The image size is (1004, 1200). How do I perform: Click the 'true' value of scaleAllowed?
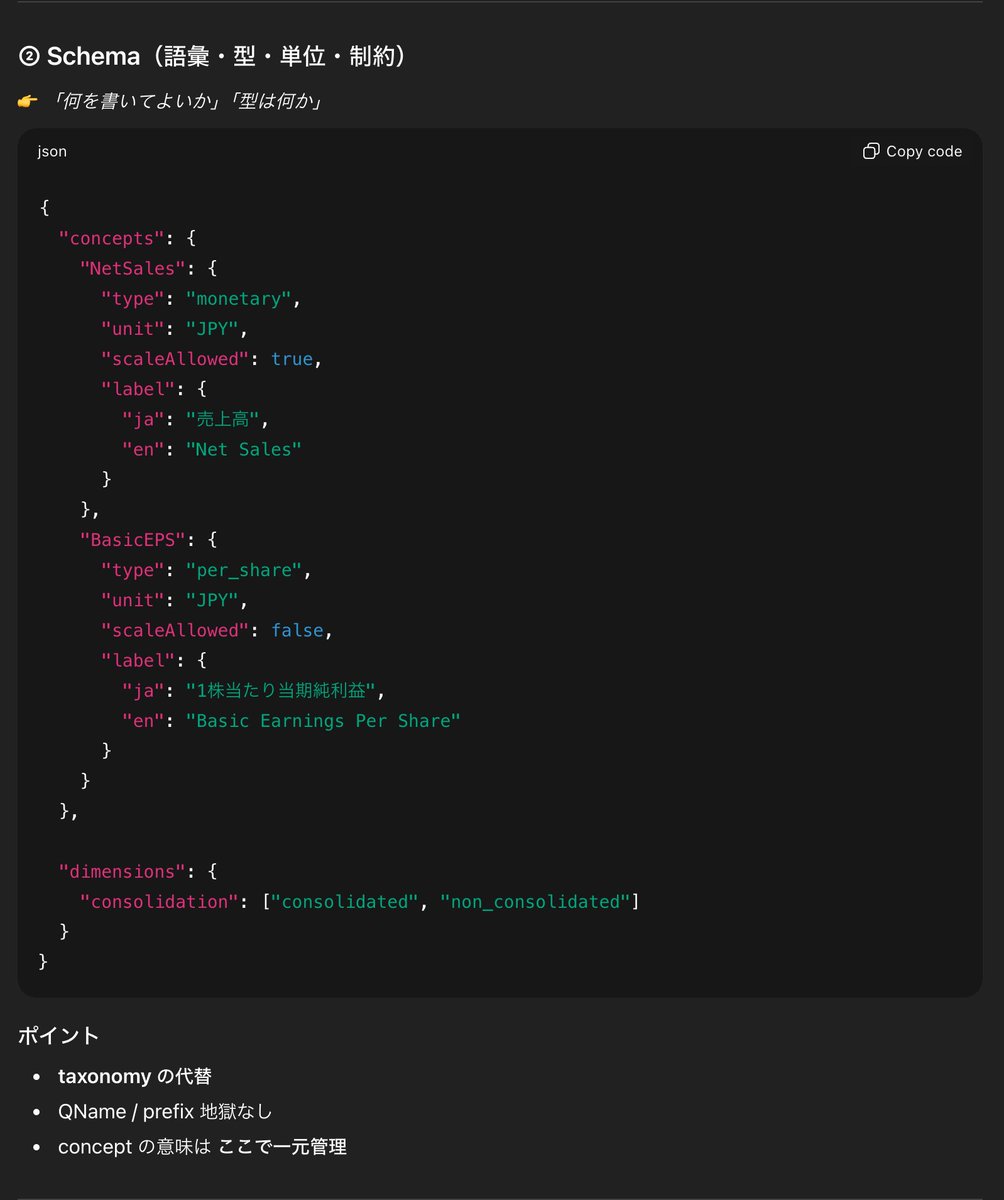coord(292,358)
